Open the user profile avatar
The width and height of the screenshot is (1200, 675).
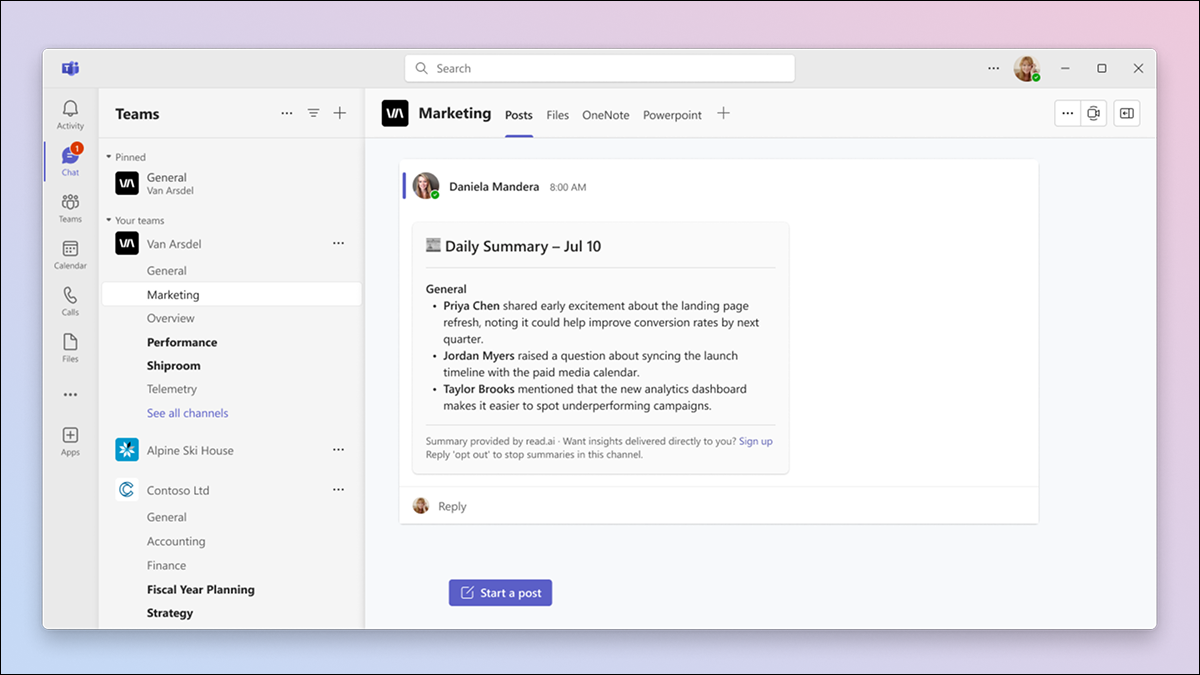point(1027,68)
